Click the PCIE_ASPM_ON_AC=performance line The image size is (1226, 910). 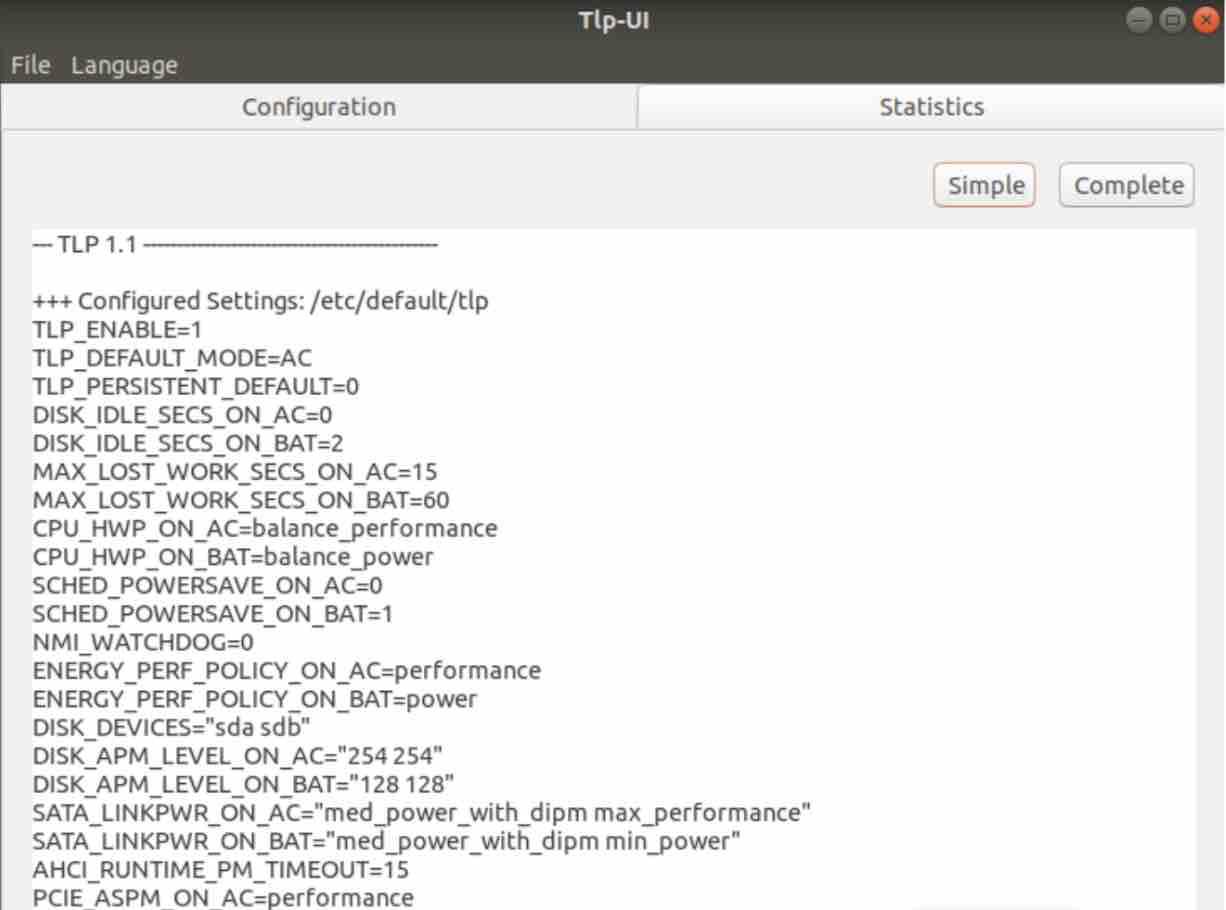click(x=222, y=898)
